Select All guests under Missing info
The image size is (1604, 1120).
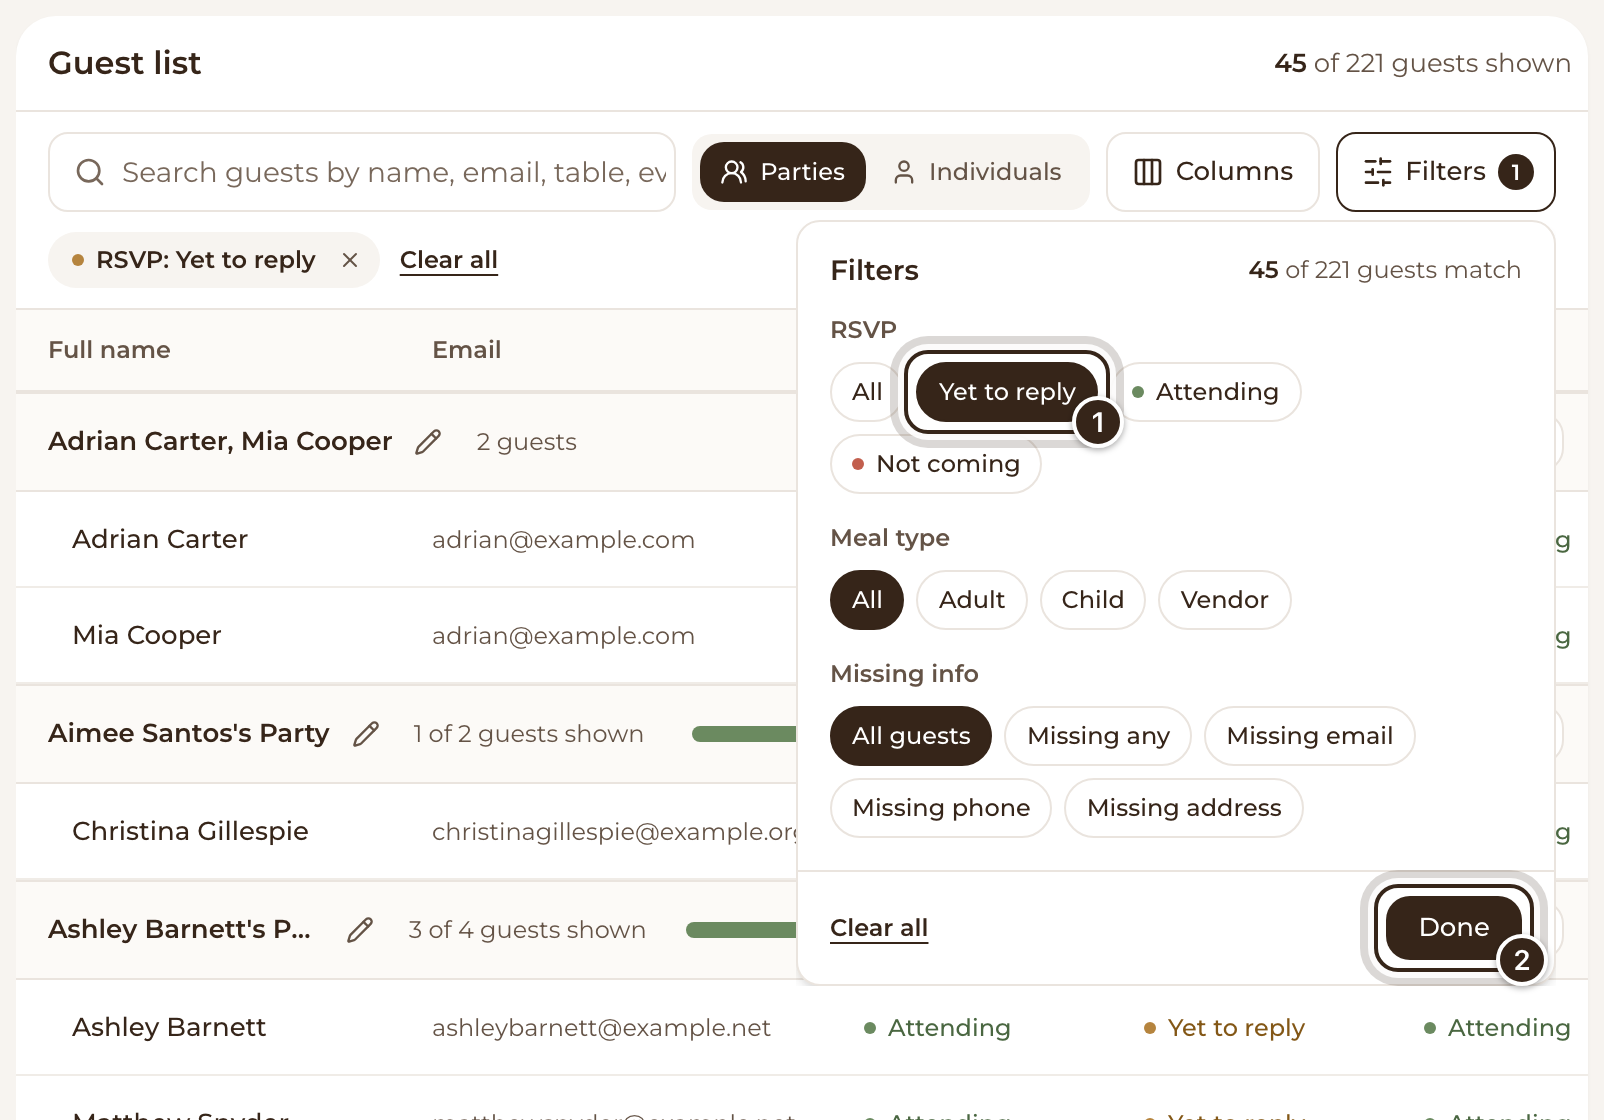(911, 736)
